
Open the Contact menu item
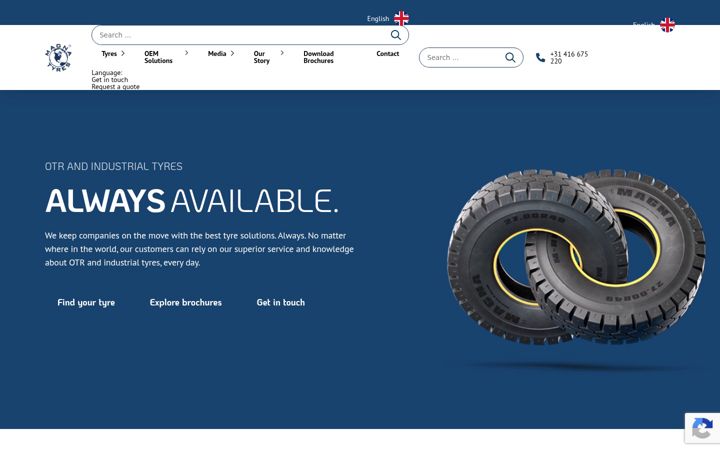pyautogui.click(x=388, y=54)
